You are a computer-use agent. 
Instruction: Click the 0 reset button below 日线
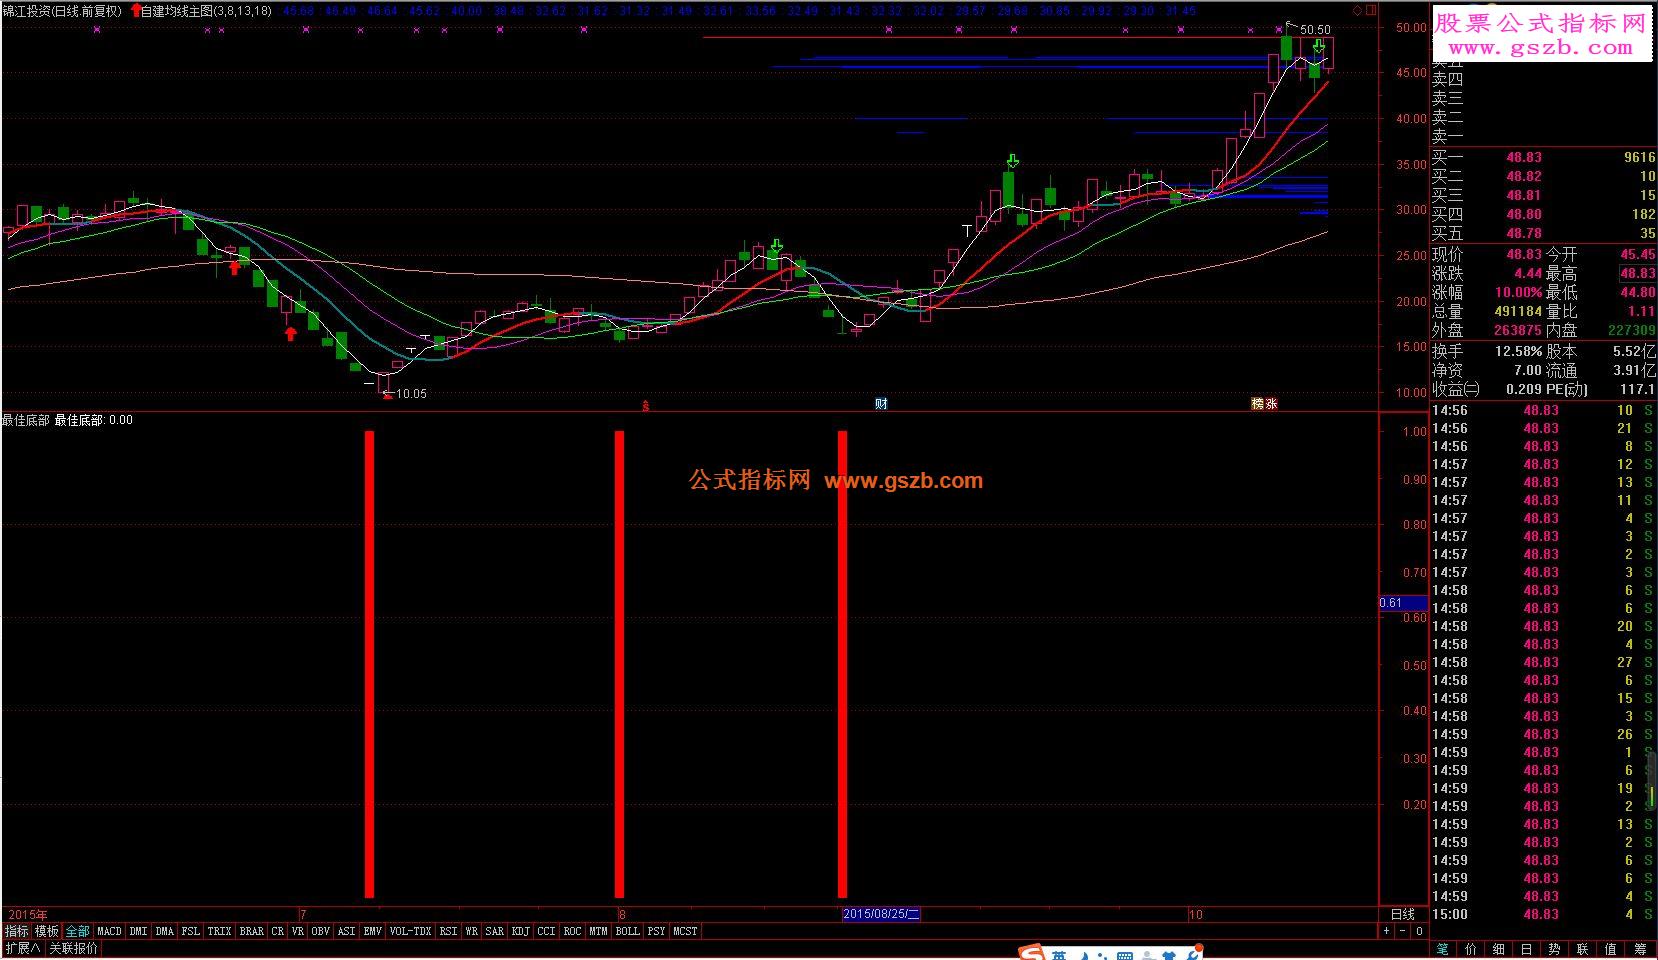click(x=1418, y=931)
